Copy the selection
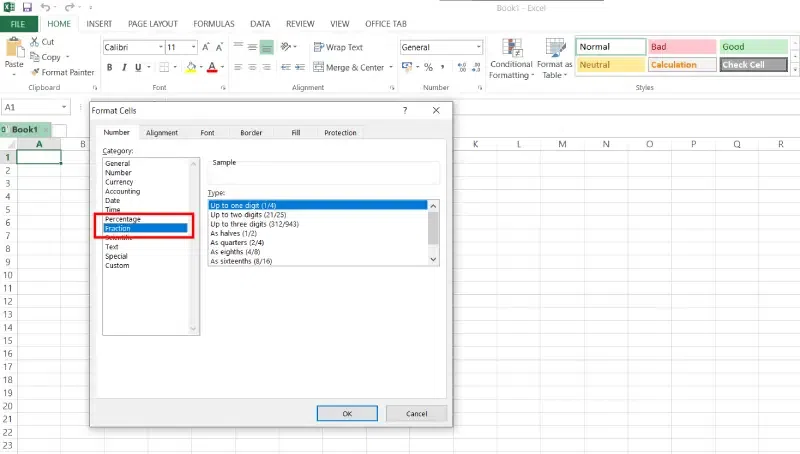The image size is (800, 454). [x=45, y=57]
